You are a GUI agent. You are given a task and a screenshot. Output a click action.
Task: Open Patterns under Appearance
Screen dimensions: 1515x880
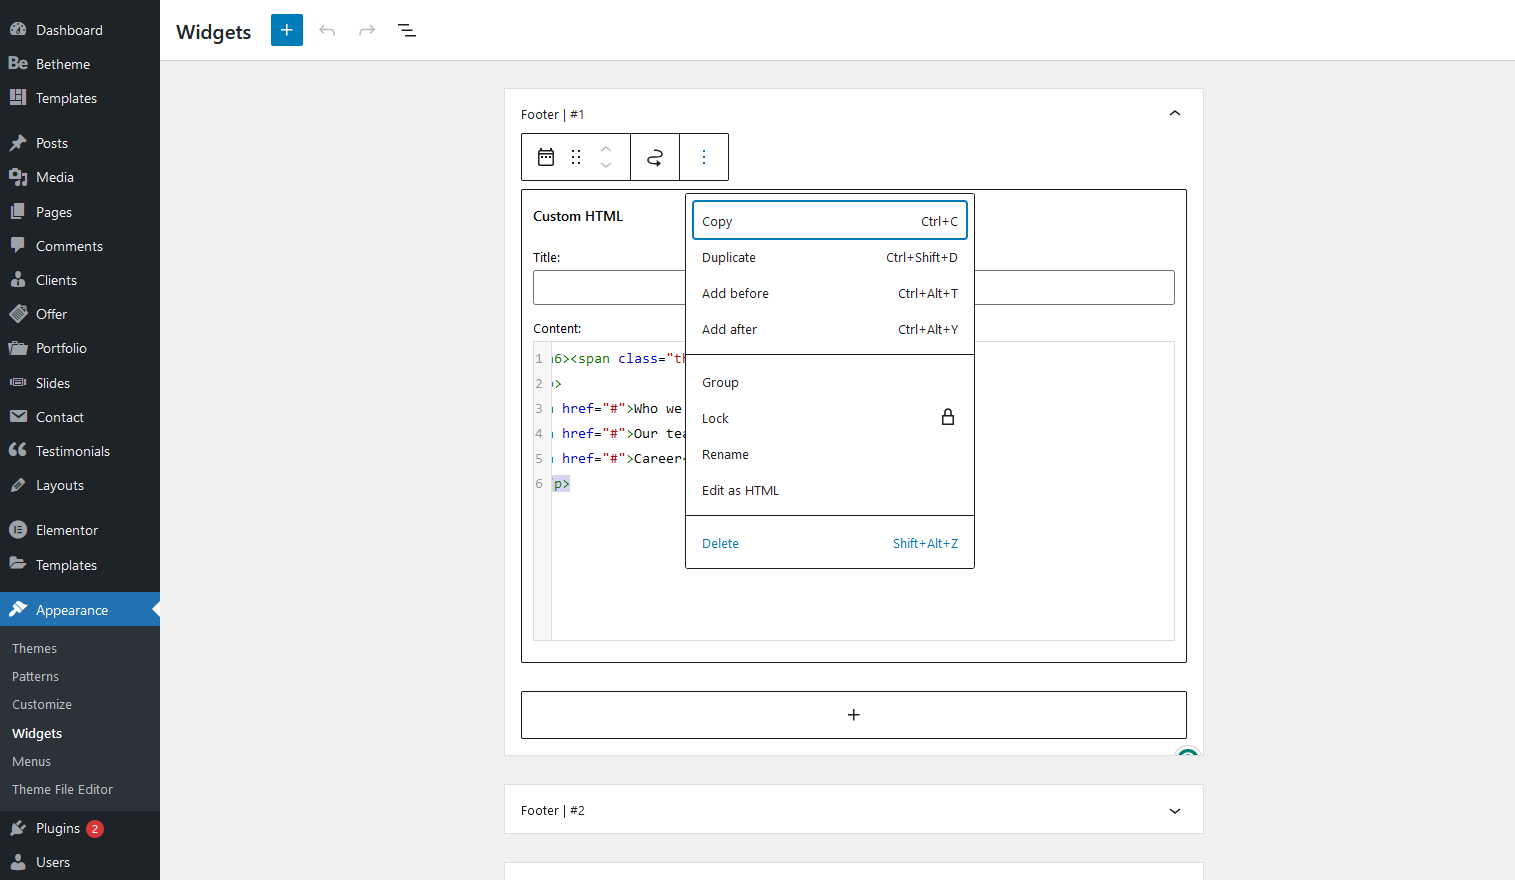[35, 676]
